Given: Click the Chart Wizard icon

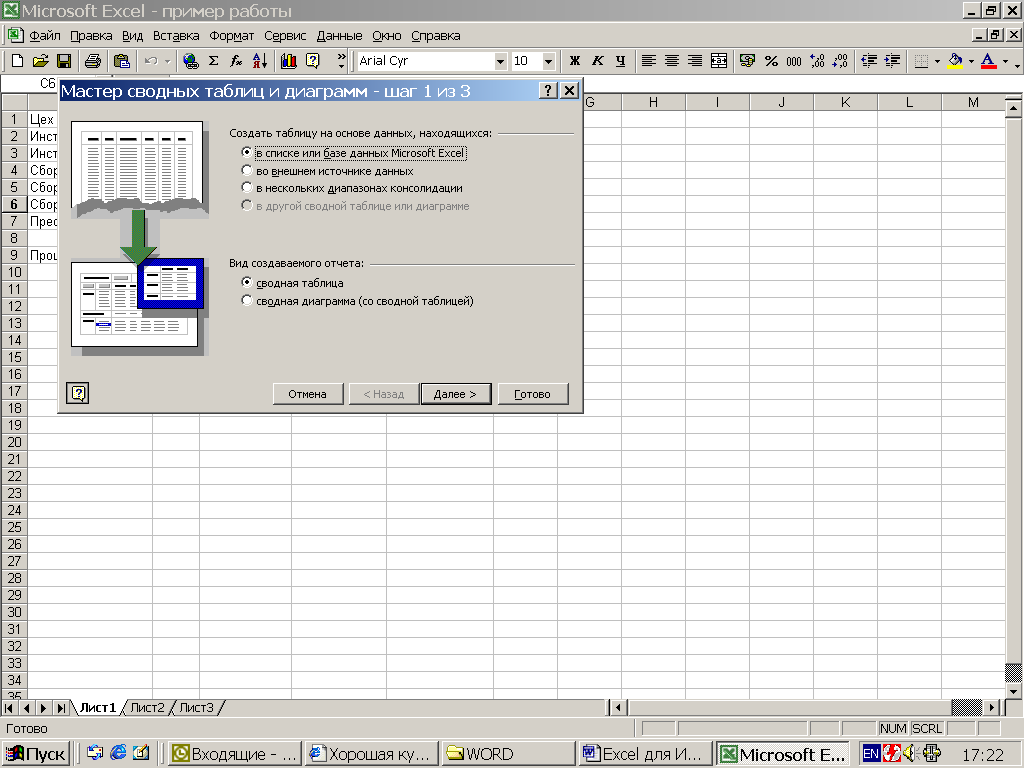Looking at the screenshot, I should (289, 61).
